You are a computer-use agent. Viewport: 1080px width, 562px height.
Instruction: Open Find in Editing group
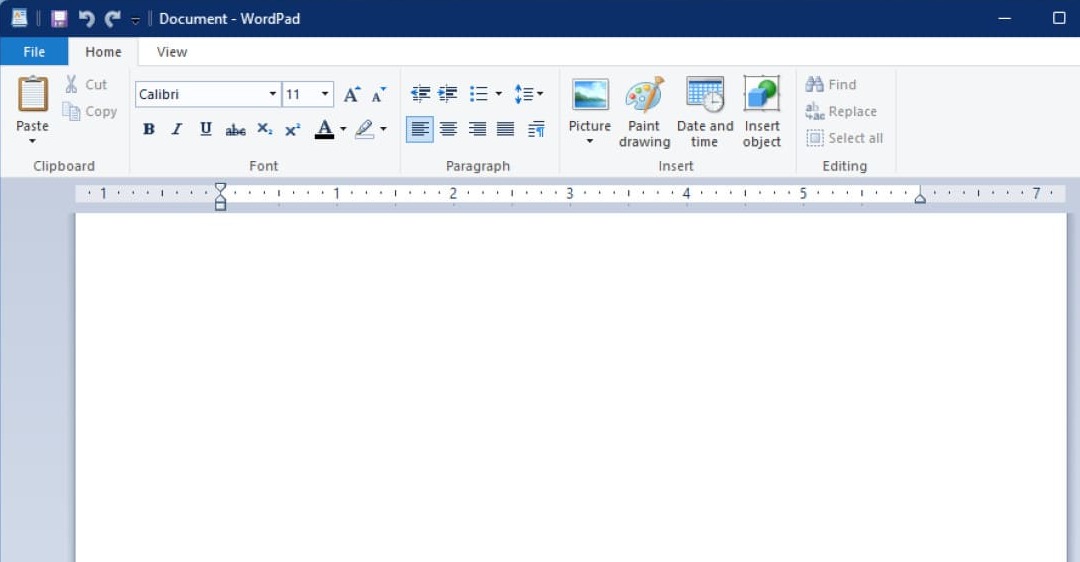click(x=831, y=84)
